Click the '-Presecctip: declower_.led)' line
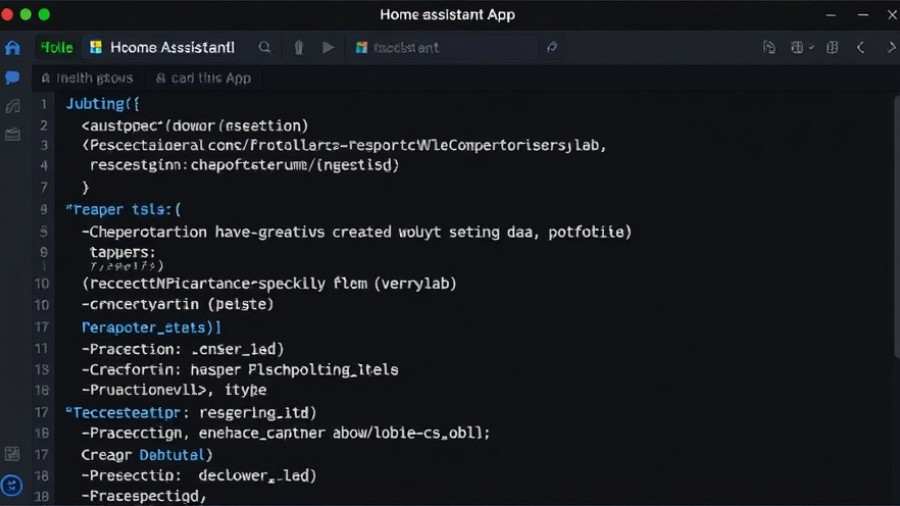This screenshot has height=506, width=900. click(199, 476)
